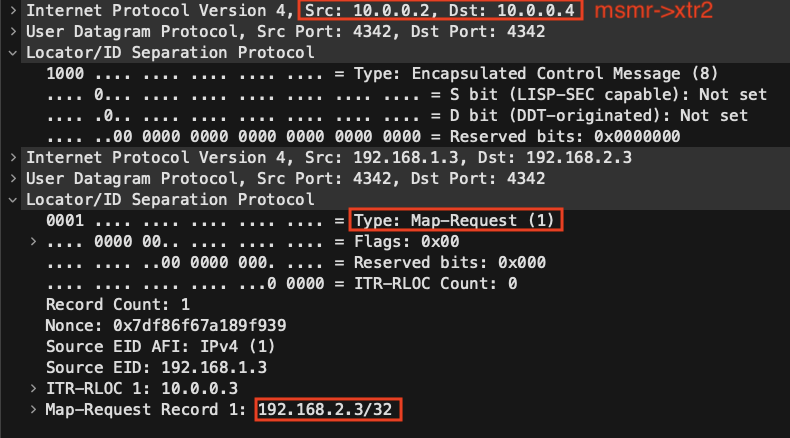Image resolution: width=790 pixels, height=438 pixels.
Task: Collapse the first Locator/ID Separation Protocol section
Action: point(13,52)
